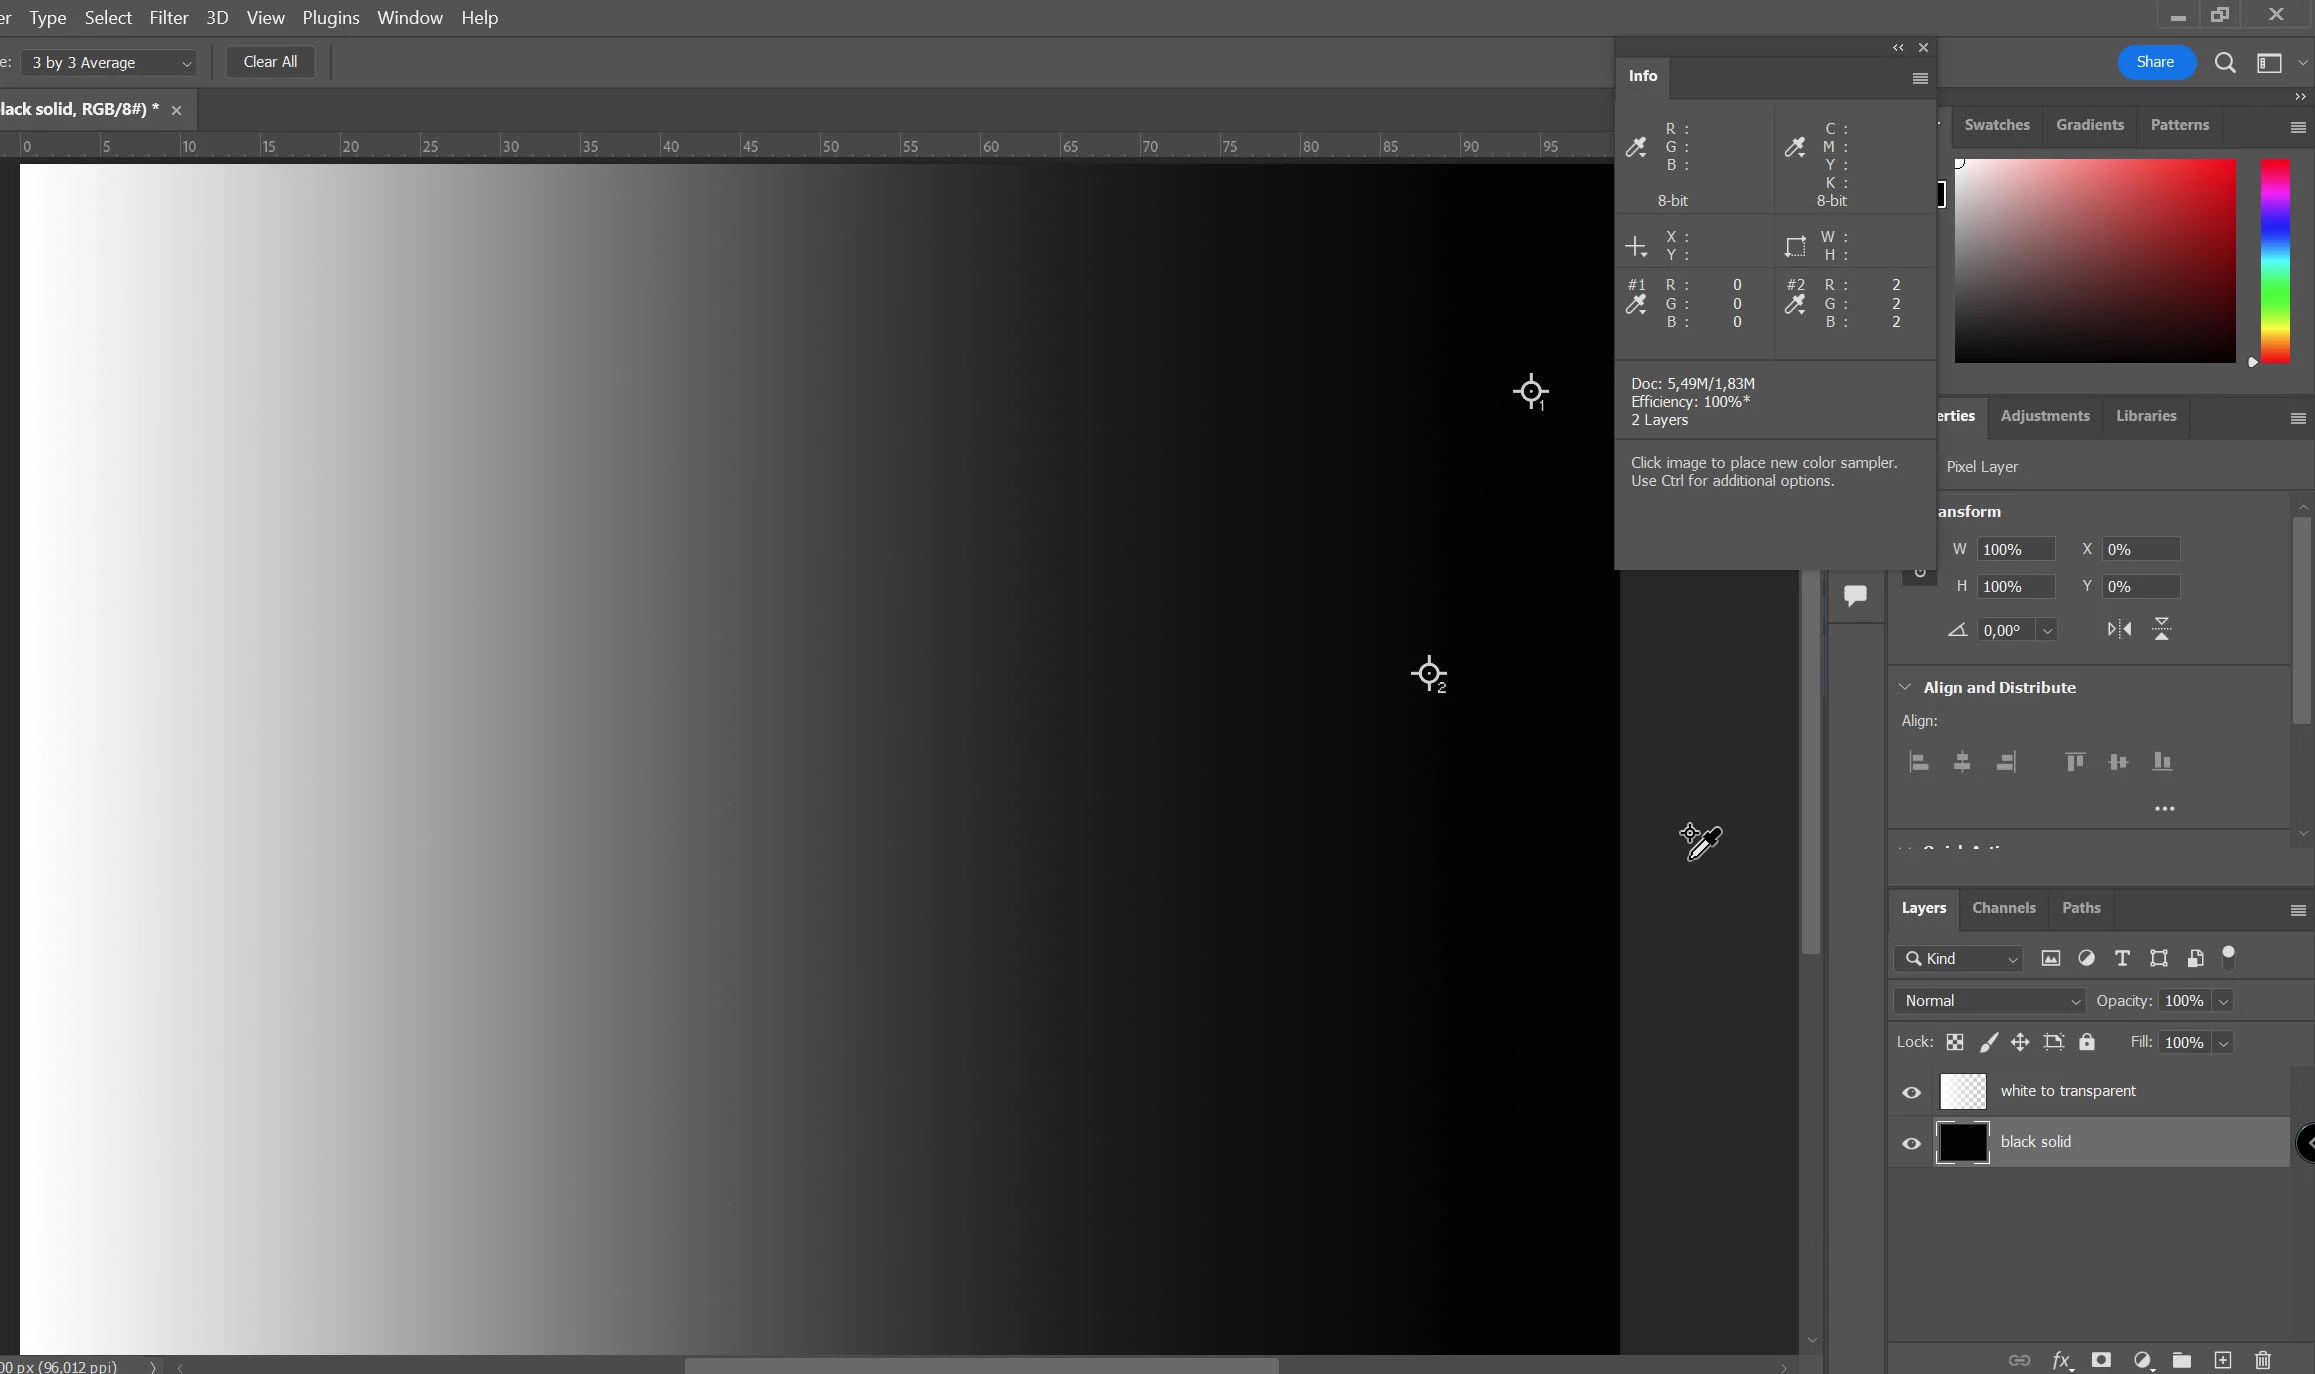Open the comments speech bubble panel
The height and width of the screenshot is (1374, 2315).
point(1855,596)
